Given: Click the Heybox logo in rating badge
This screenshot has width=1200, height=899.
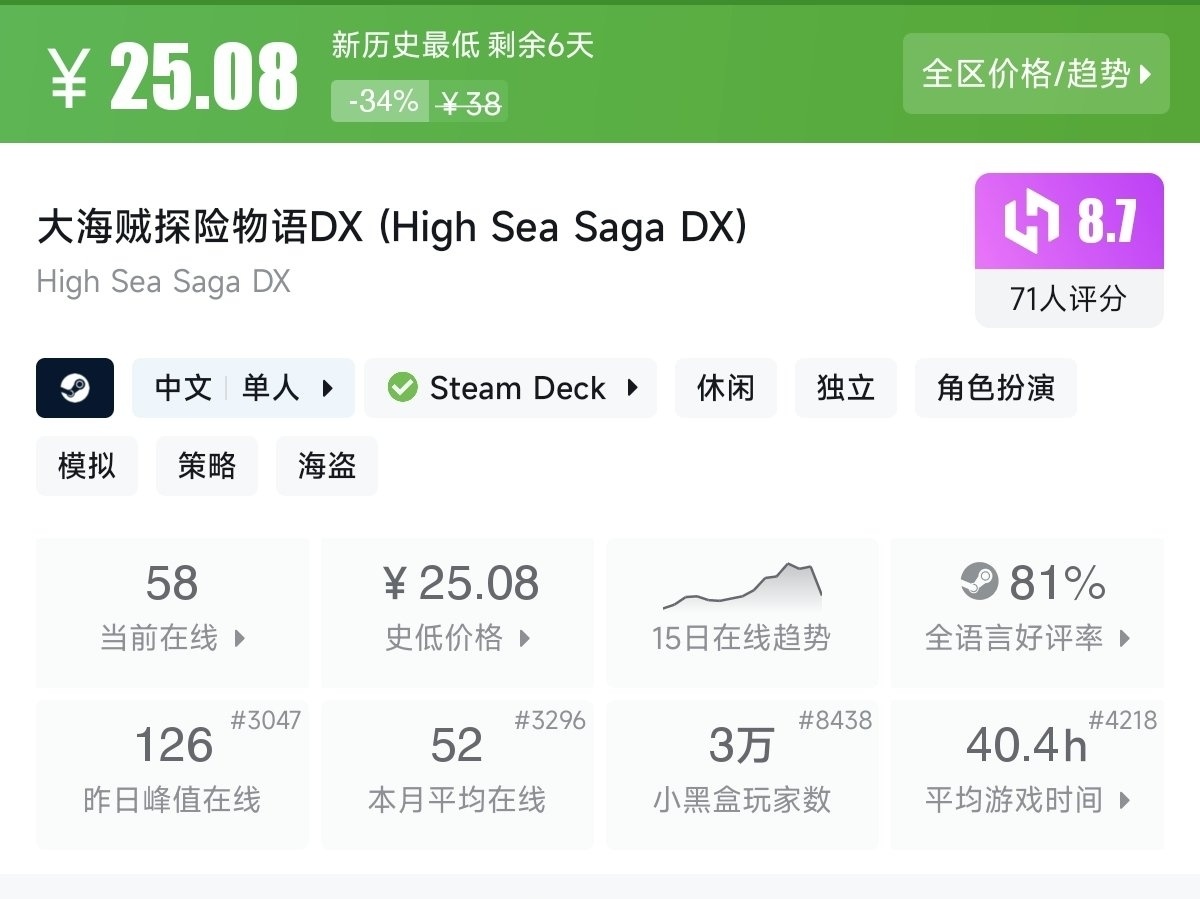Looking at the screenshot, I should coord(1030,221).
